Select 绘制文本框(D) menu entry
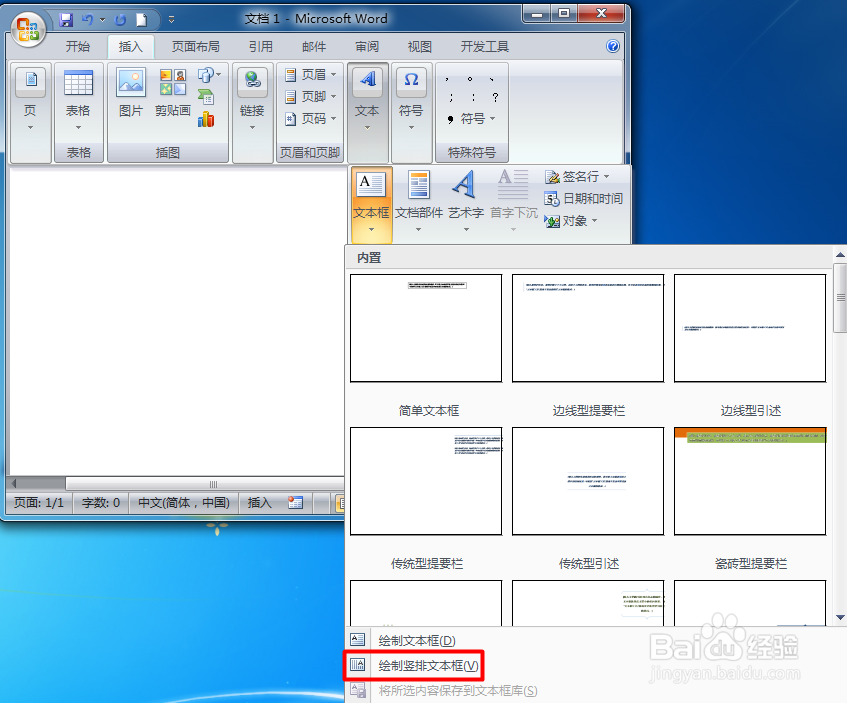 tap(417, 640)
